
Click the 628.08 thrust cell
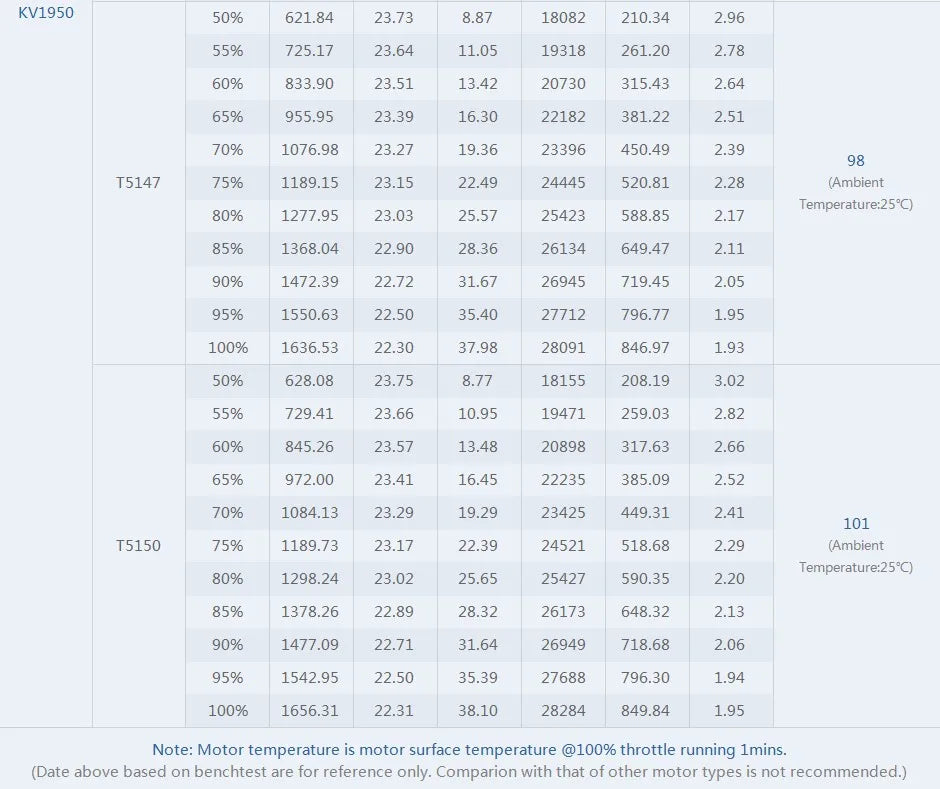point(310,381)
